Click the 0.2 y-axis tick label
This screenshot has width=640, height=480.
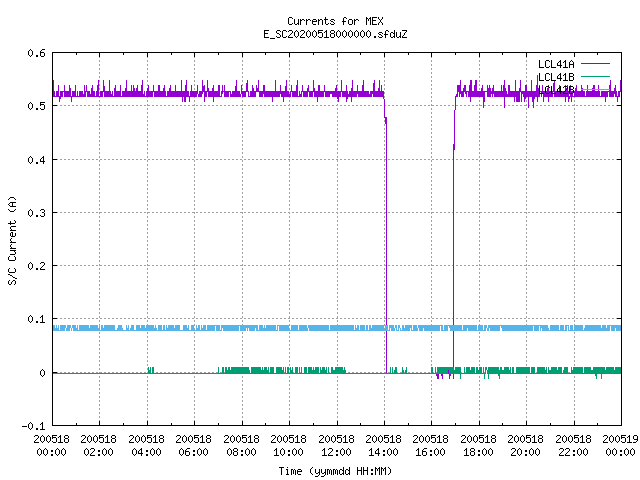coord(36,266)
